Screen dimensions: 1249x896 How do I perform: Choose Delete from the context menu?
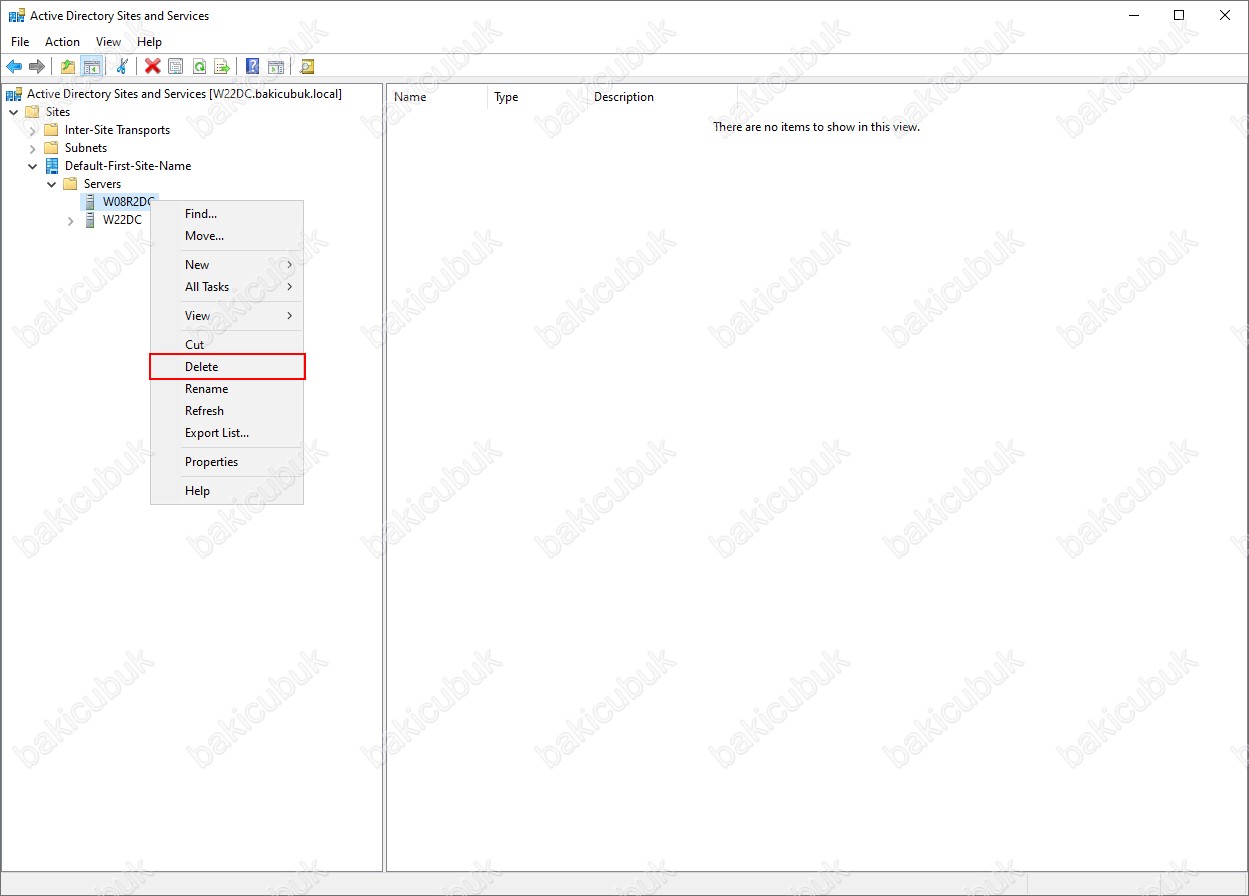coord(227,367)
